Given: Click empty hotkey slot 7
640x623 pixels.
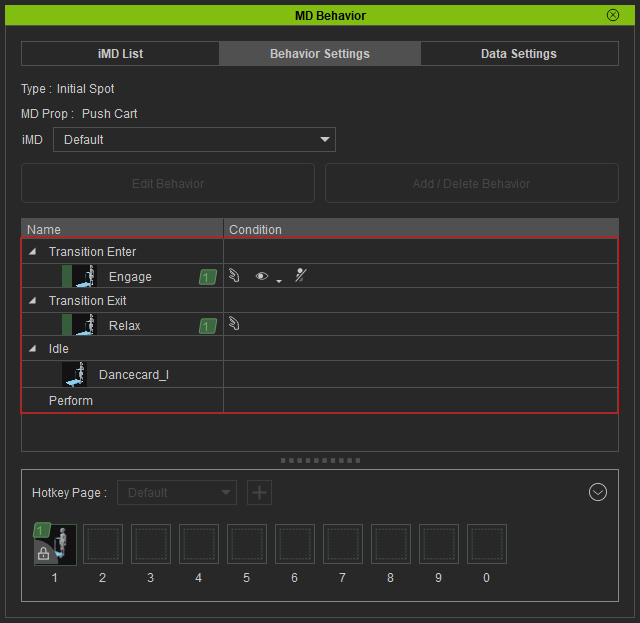Looking at the screenshot, I should click(x=343, y=544).
